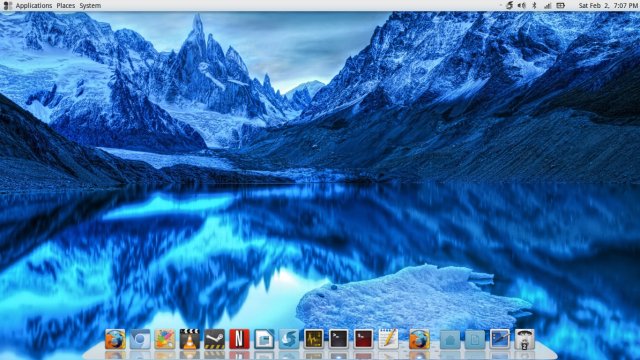Open the System menu
The image size is (640, 360).
(90, 6)
